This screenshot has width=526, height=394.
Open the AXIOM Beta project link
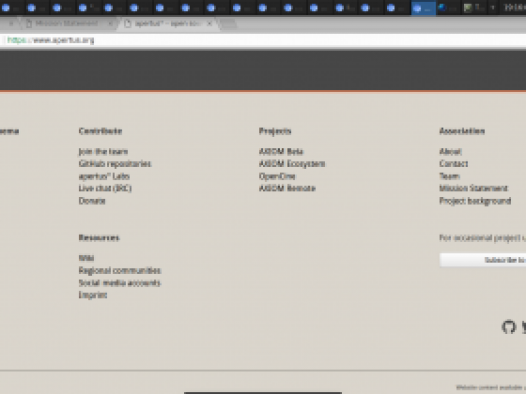click(281, 152)
